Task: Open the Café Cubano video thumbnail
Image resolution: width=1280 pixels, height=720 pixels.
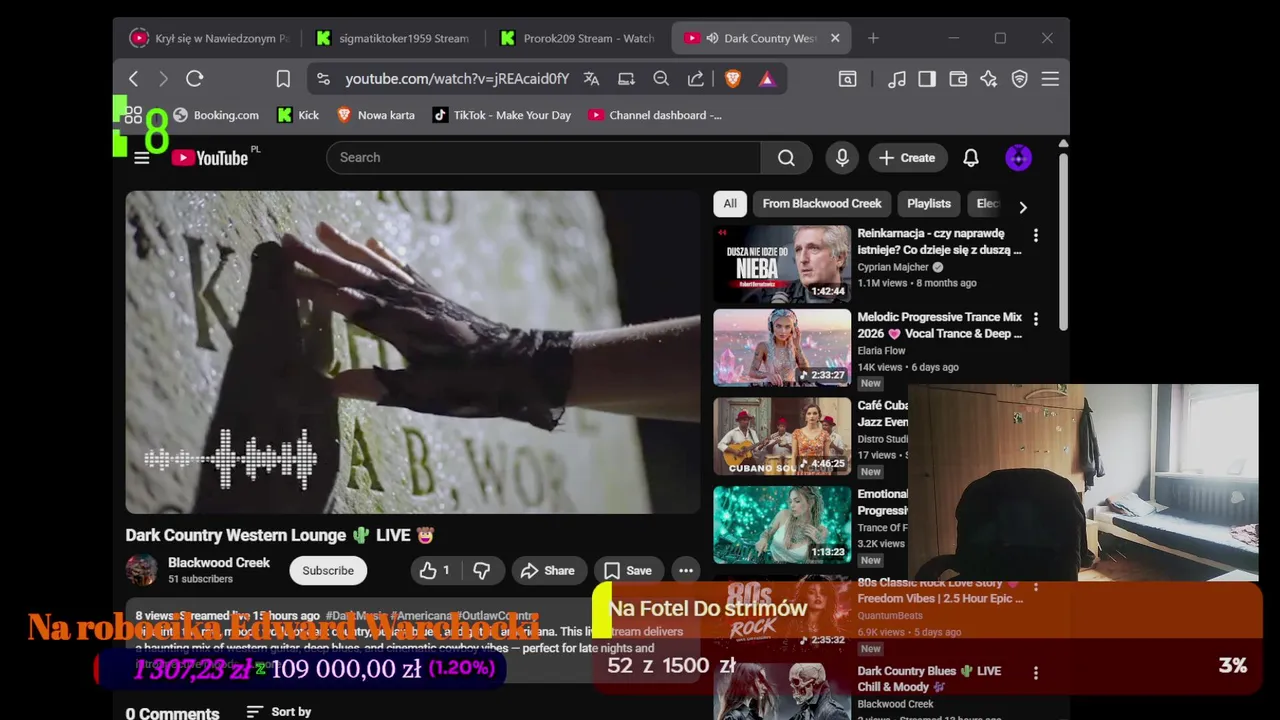Action: point(782,436)
